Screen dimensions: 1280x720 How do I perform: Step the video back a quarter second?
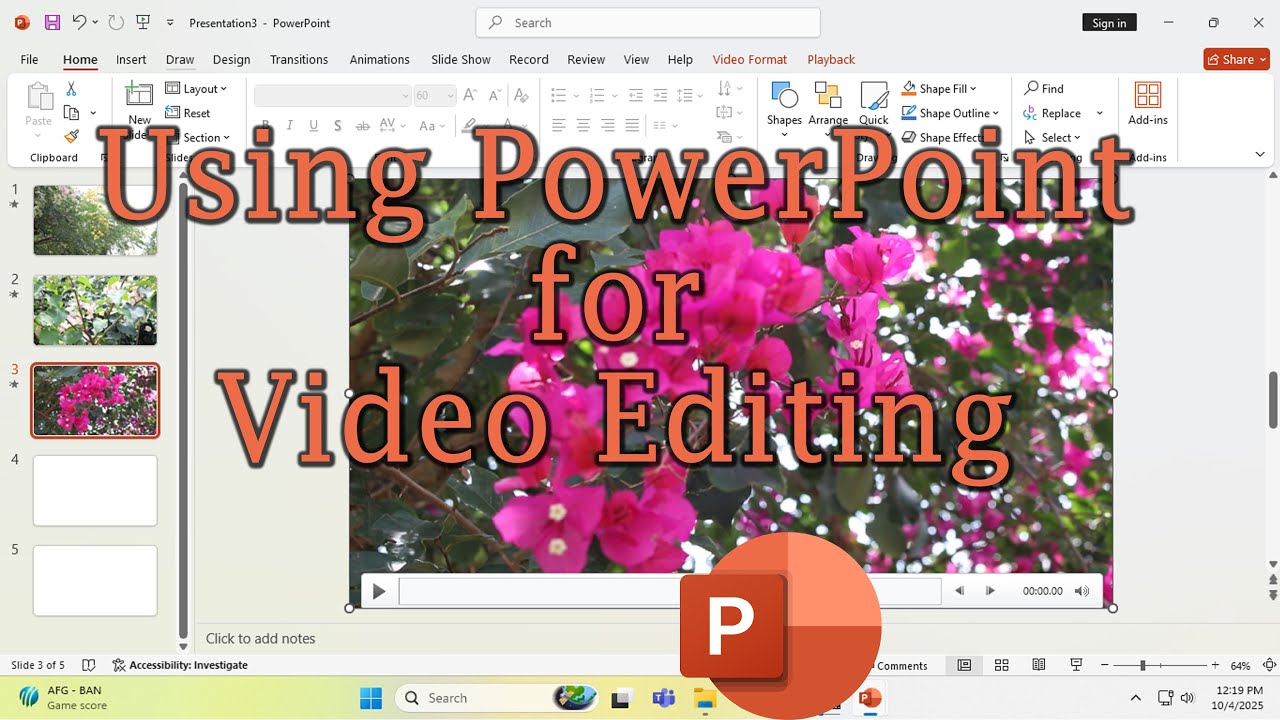pos(959,591)
